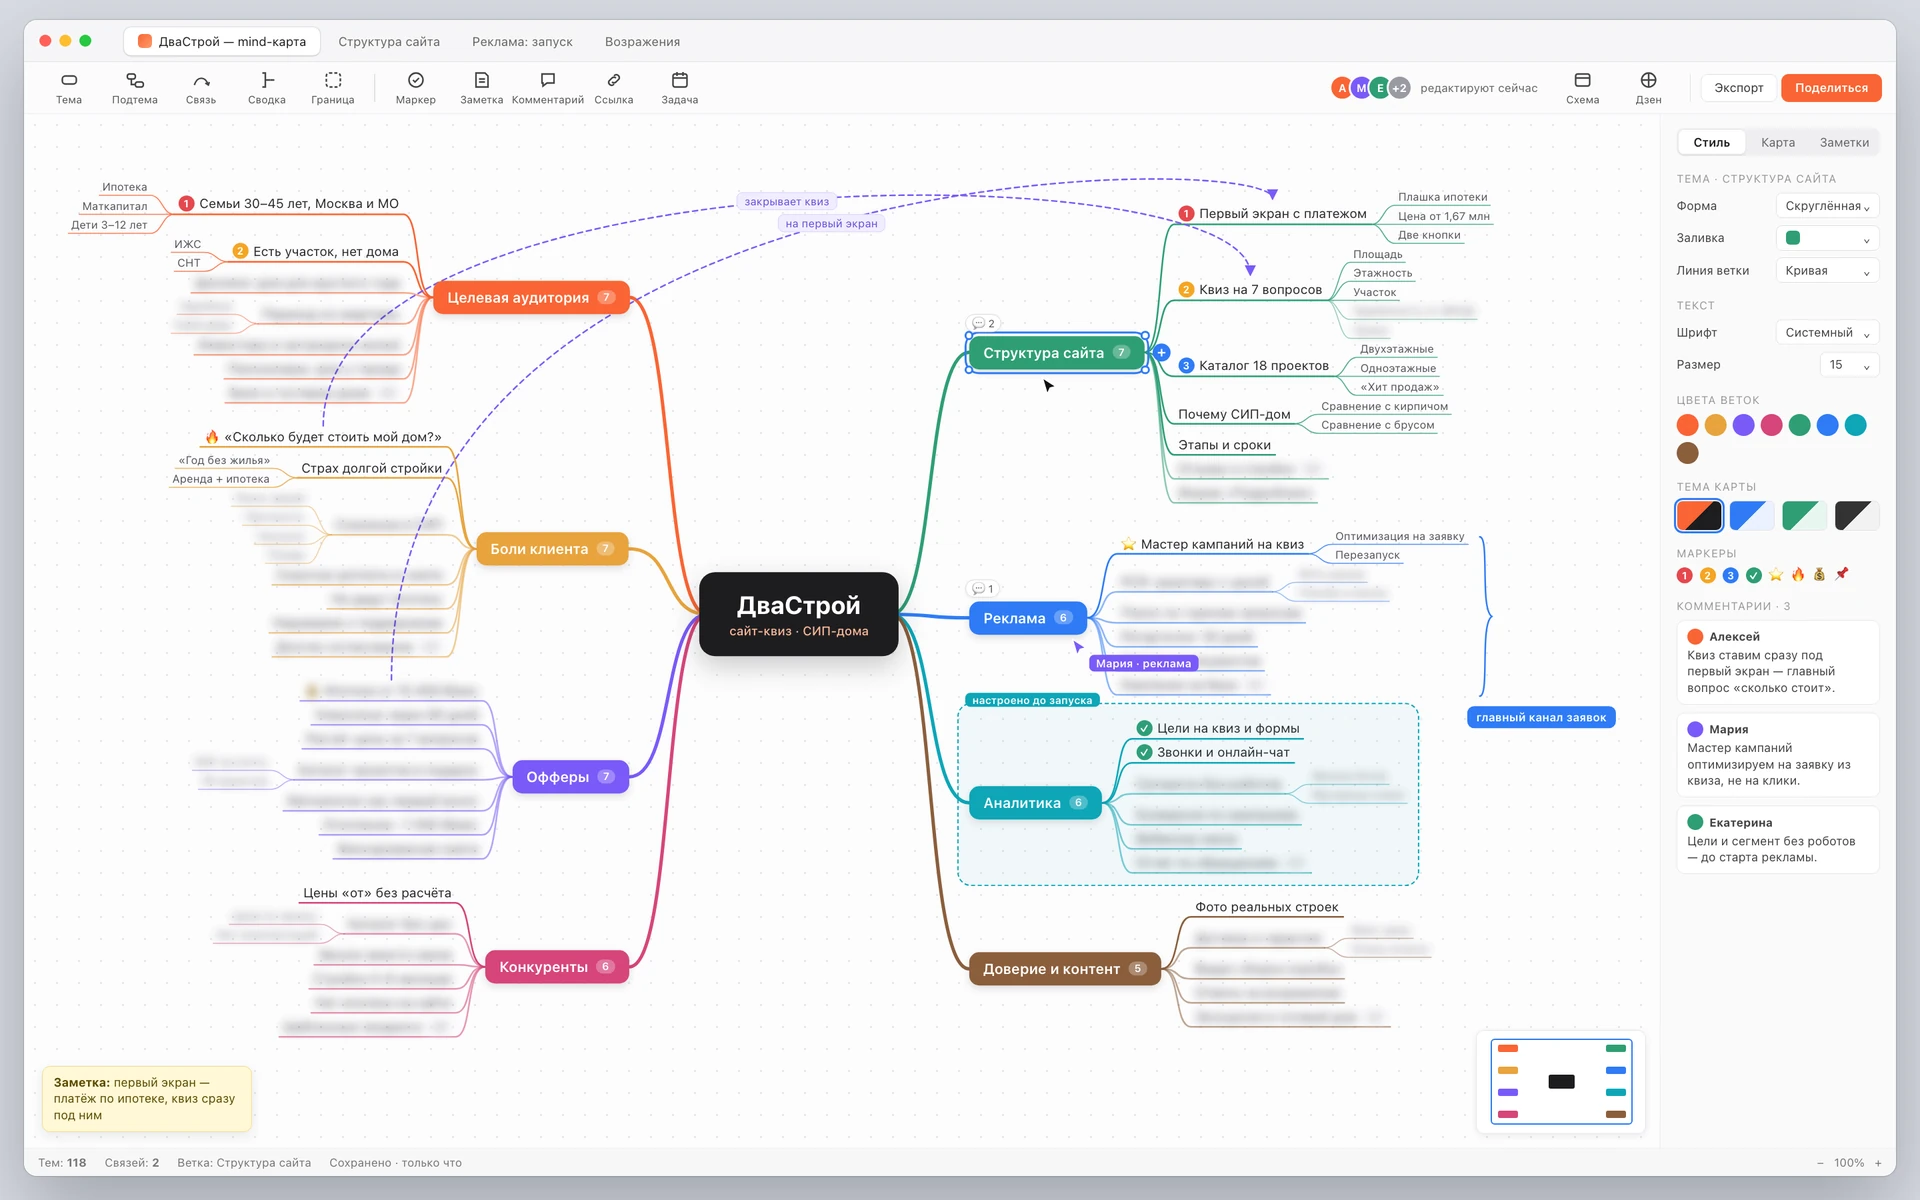The image size is (1920, 1200).
Task: Pick the purple branch color swatch
Action: coord(1743,425)
